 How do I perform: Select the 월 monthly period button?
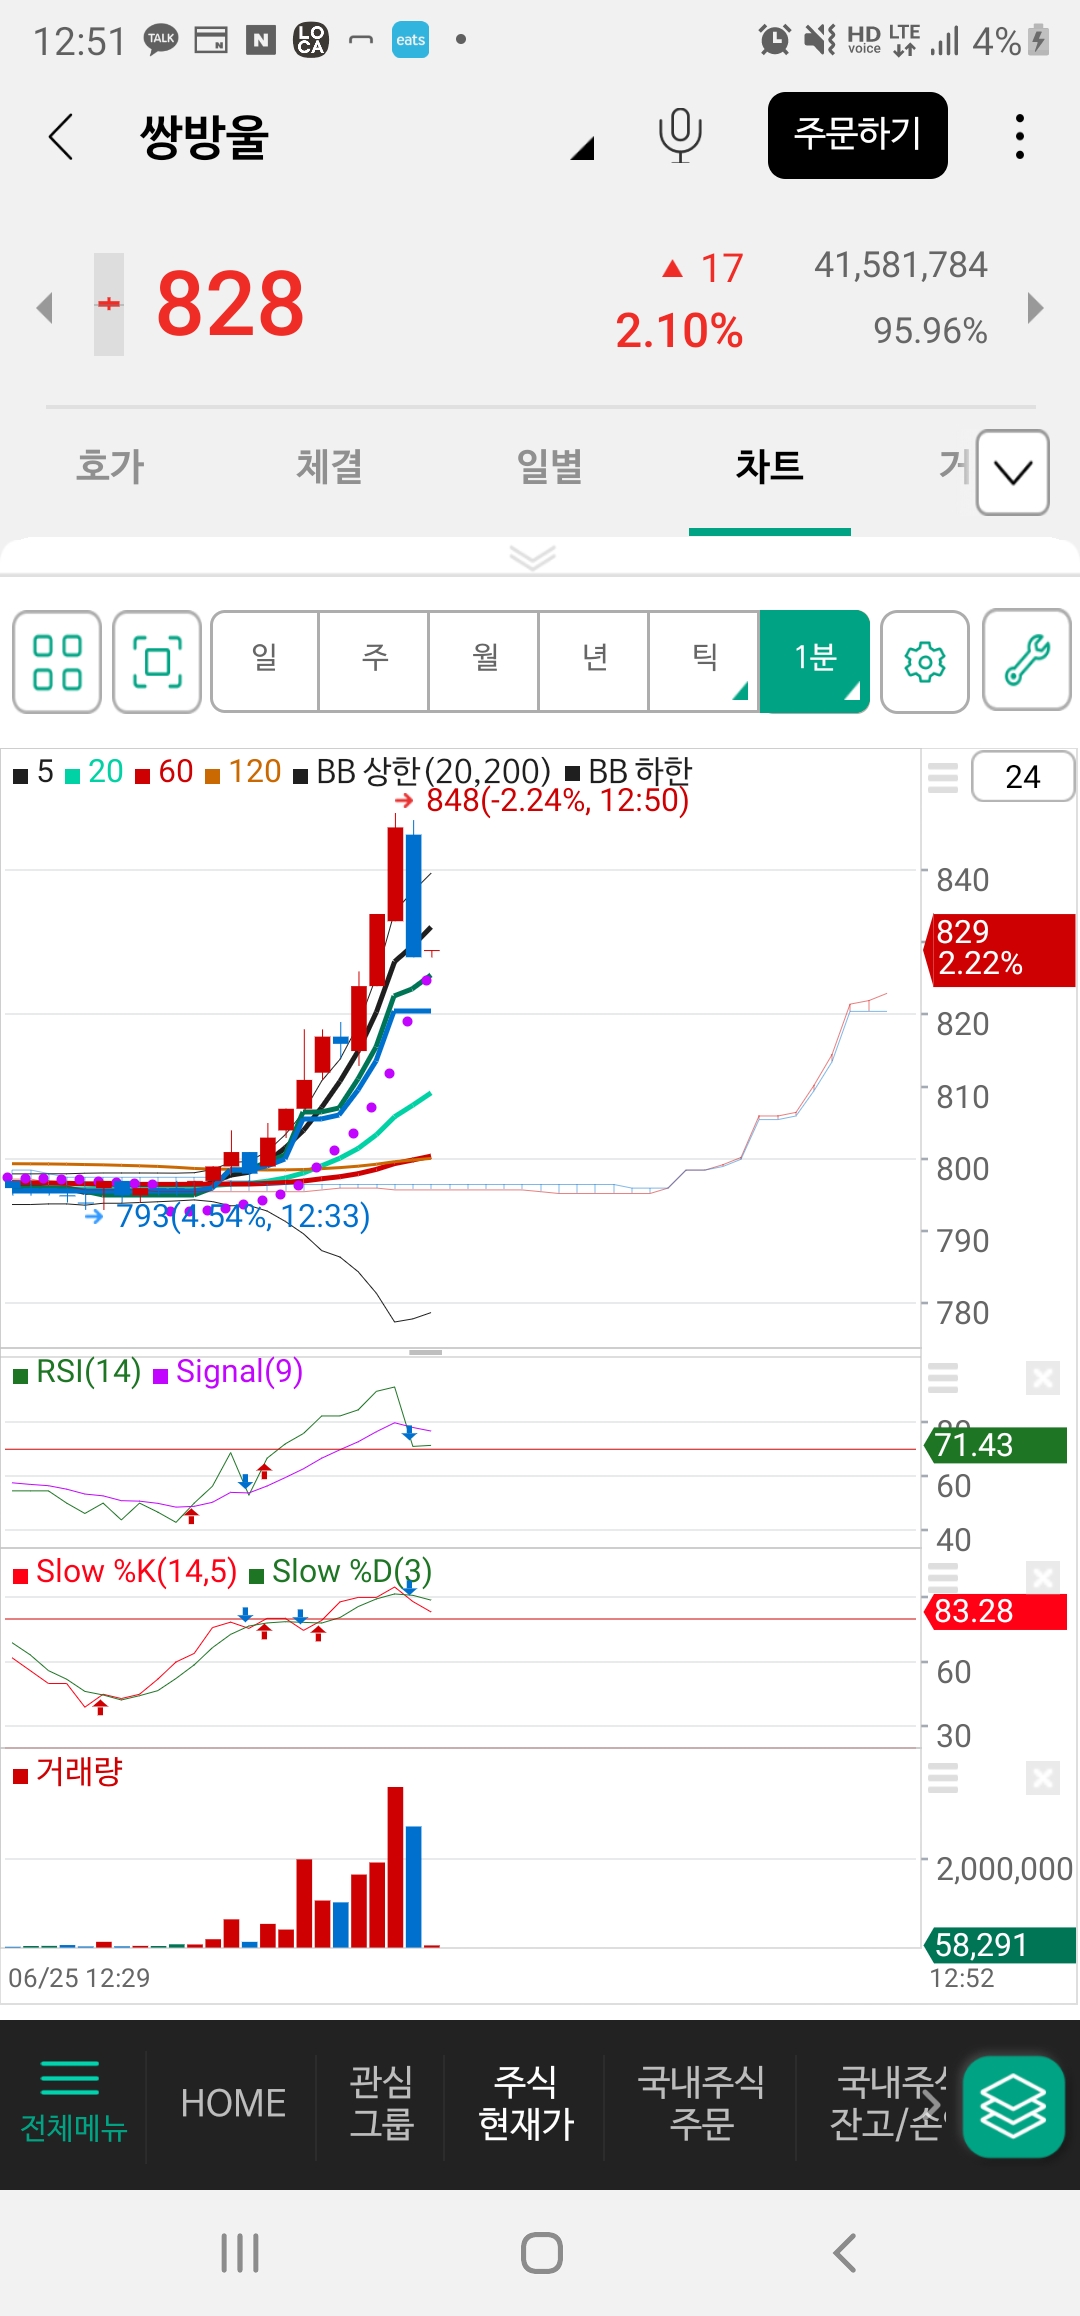[484, 661]
